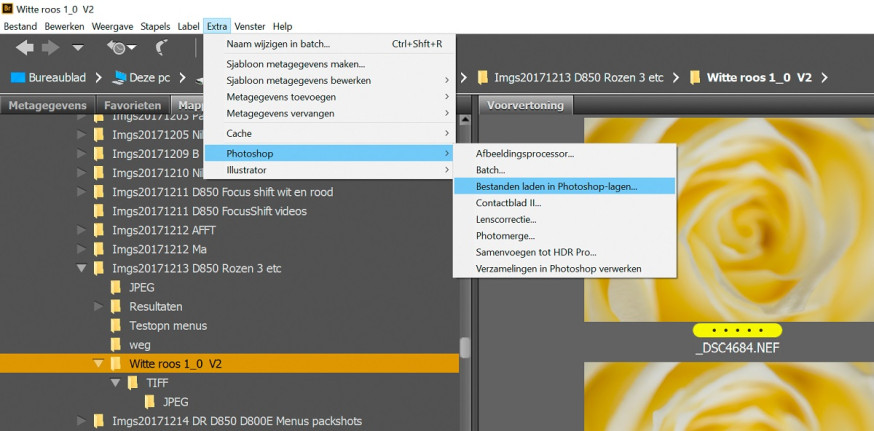Open the Bestand menu
The image size is (874, 431).
20,26
